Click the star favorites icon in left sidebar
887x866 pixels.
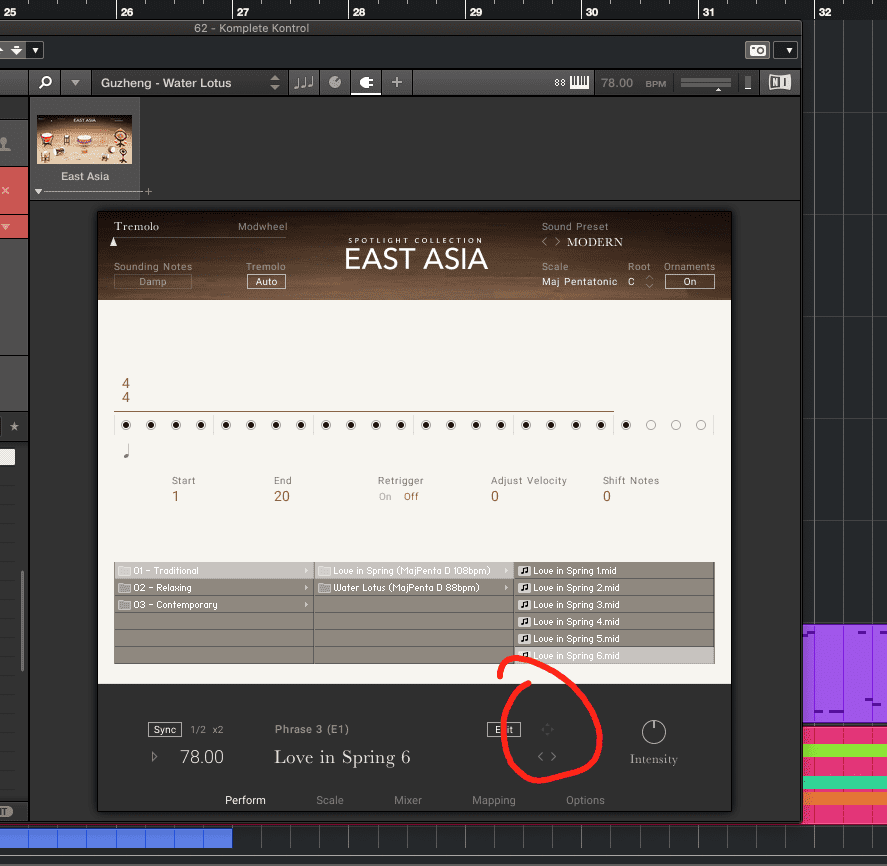[15, 426]
